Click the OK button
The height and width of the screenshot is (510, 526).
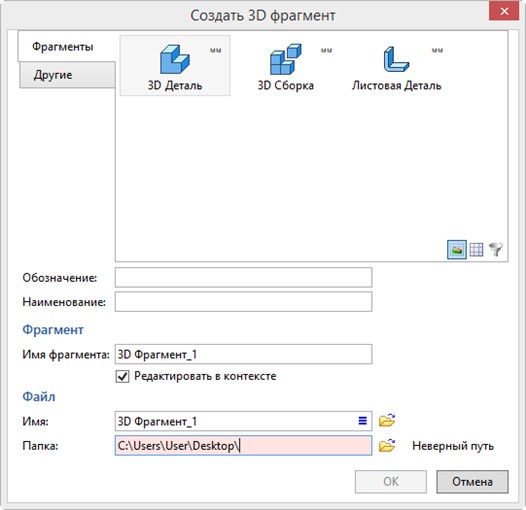coord(391,481)
